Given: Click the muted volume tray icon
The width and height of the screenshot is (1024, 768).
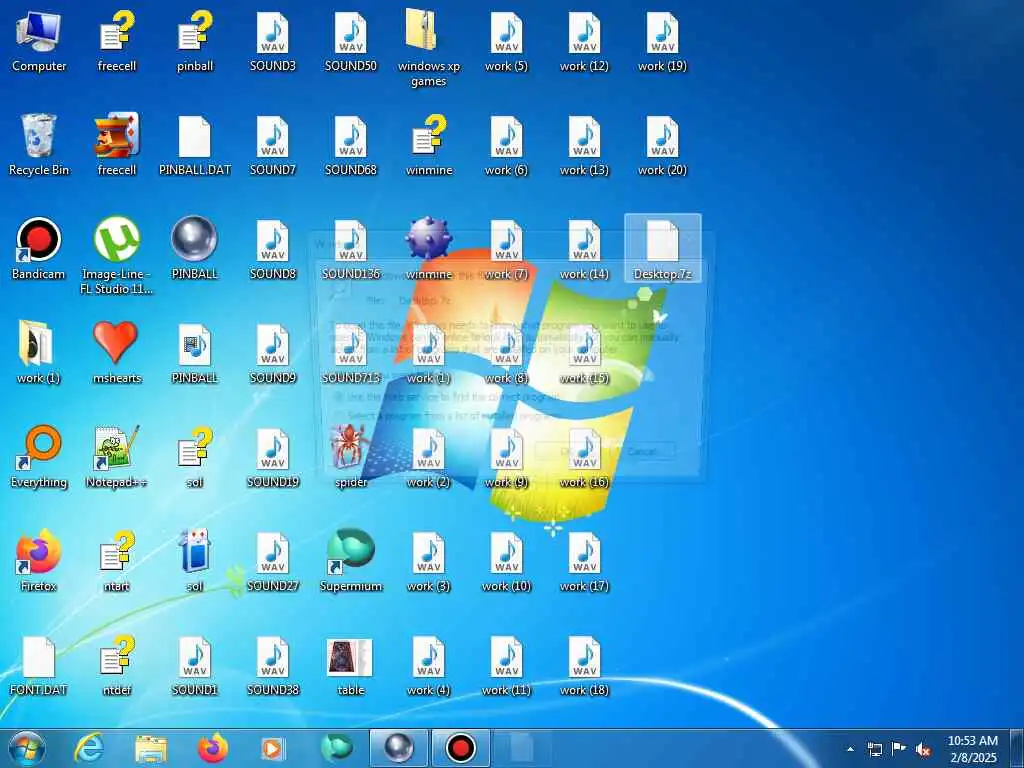Looking at the screenshot, I should (x=923, y=749).
